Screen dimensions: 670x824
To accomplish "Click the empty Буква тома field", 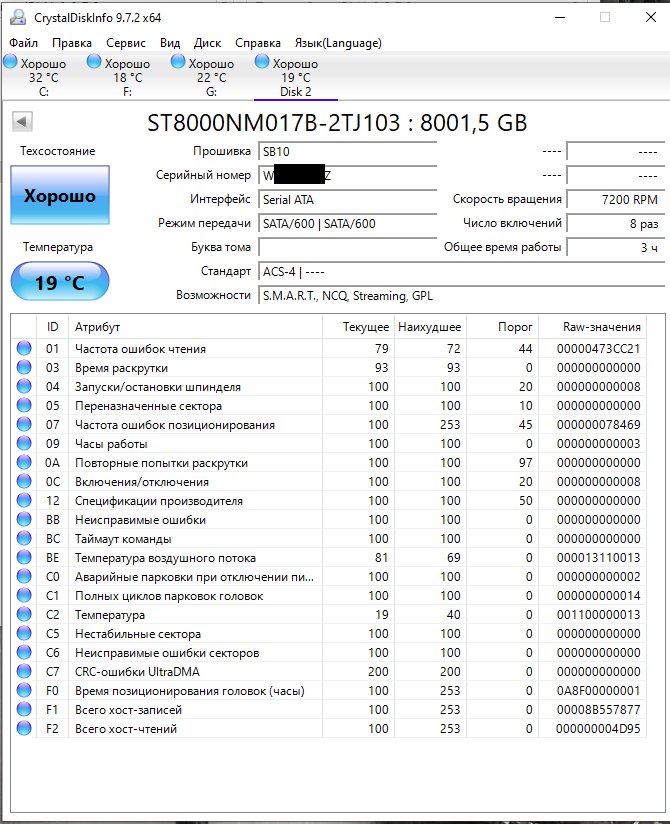I will pos(347,248).
